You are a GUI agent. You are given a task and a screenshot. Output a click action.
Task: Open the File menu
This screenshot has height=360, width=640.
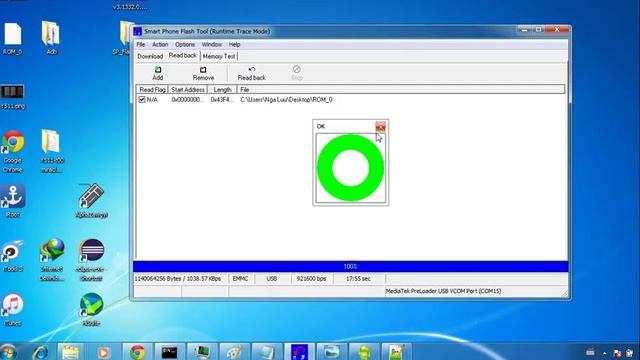[140, 44]
